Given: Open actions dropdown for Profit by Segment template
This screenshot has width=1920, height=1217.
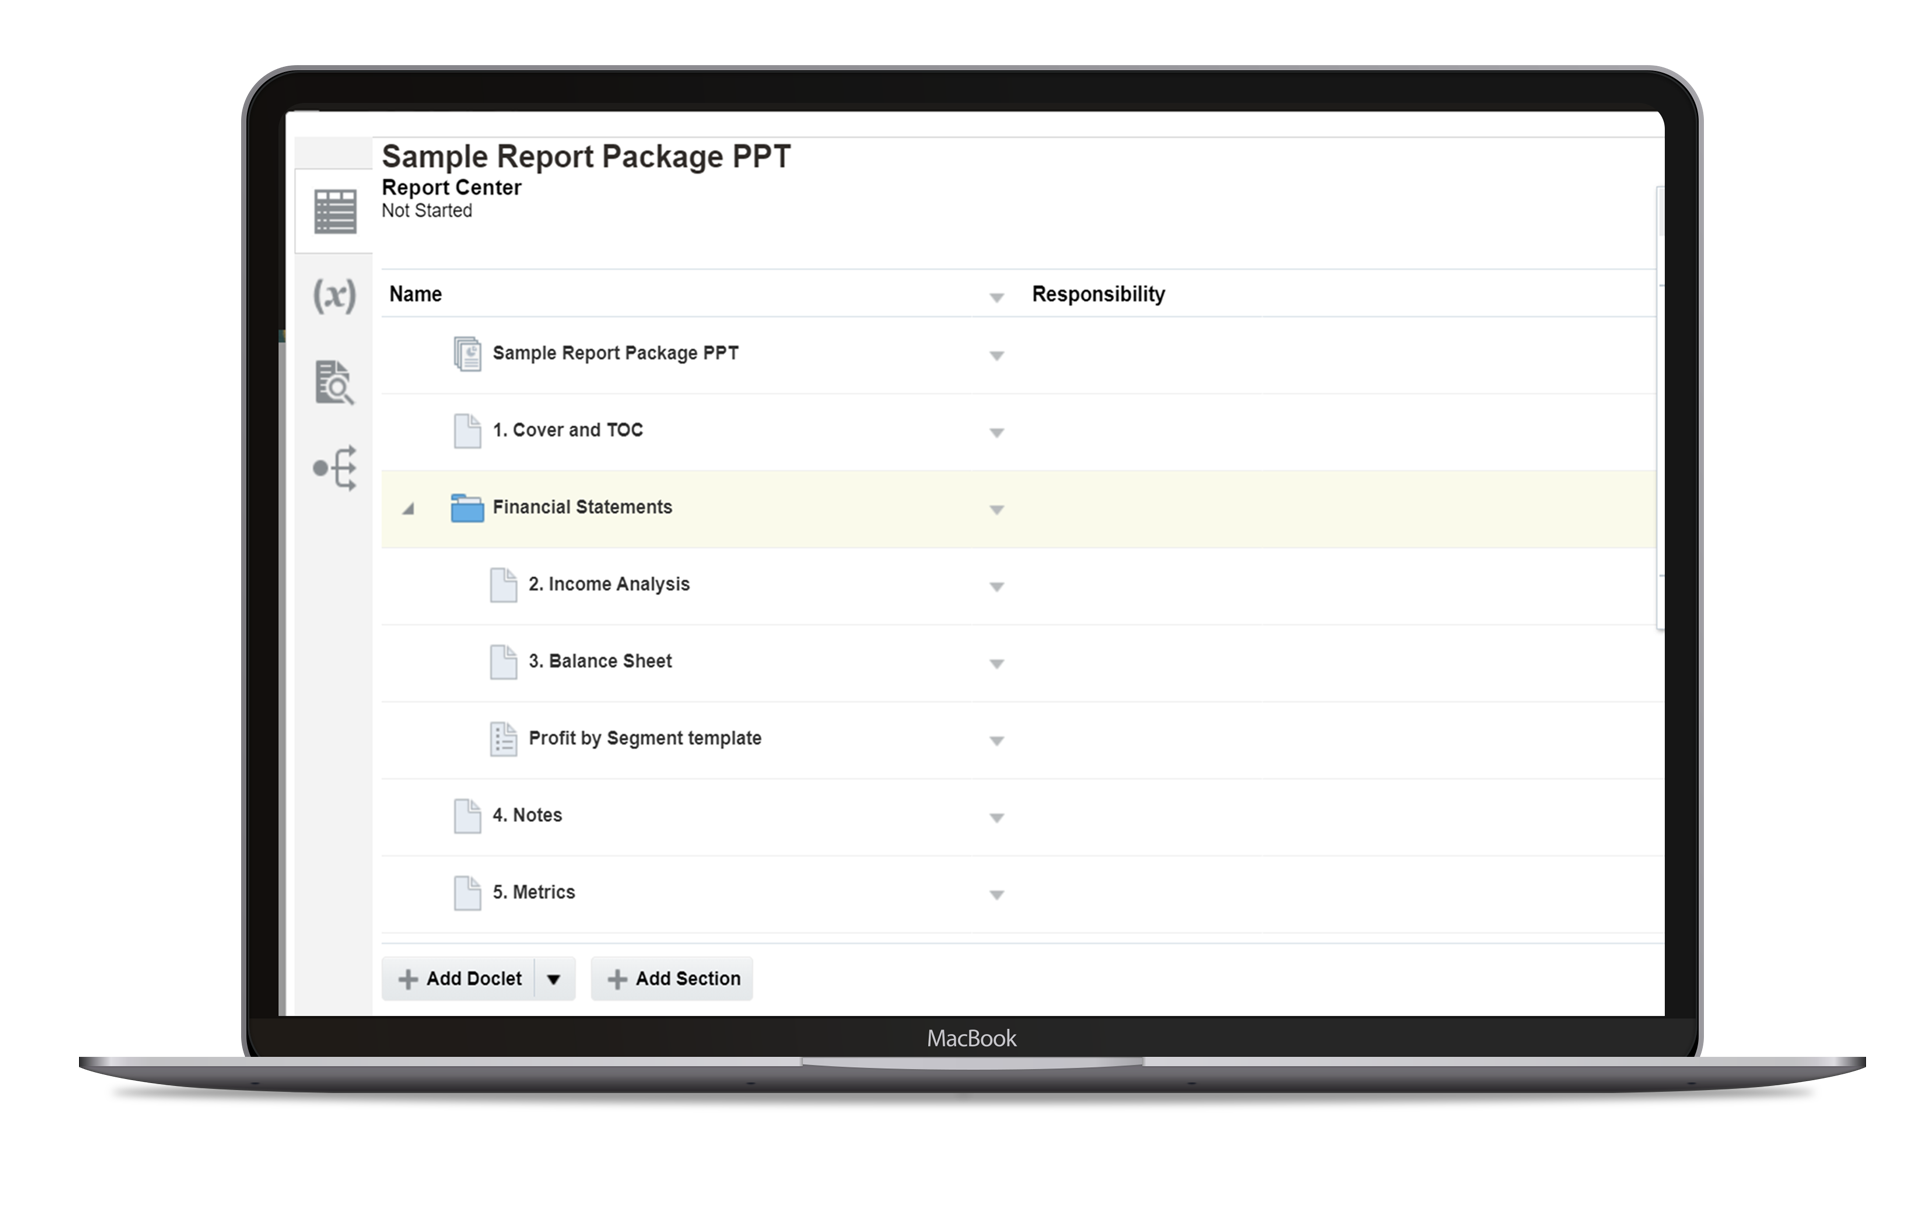Looking at the screenshot, I should click(996, 741).
